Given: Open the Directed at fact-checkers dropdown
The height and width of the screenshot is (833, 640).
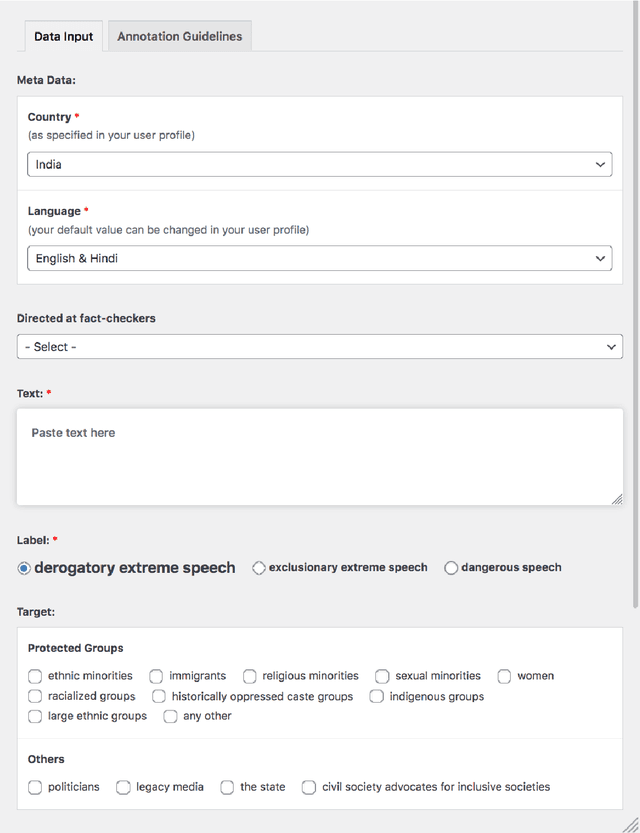Looking at the screenshot, I should click(x=319, y=346).
